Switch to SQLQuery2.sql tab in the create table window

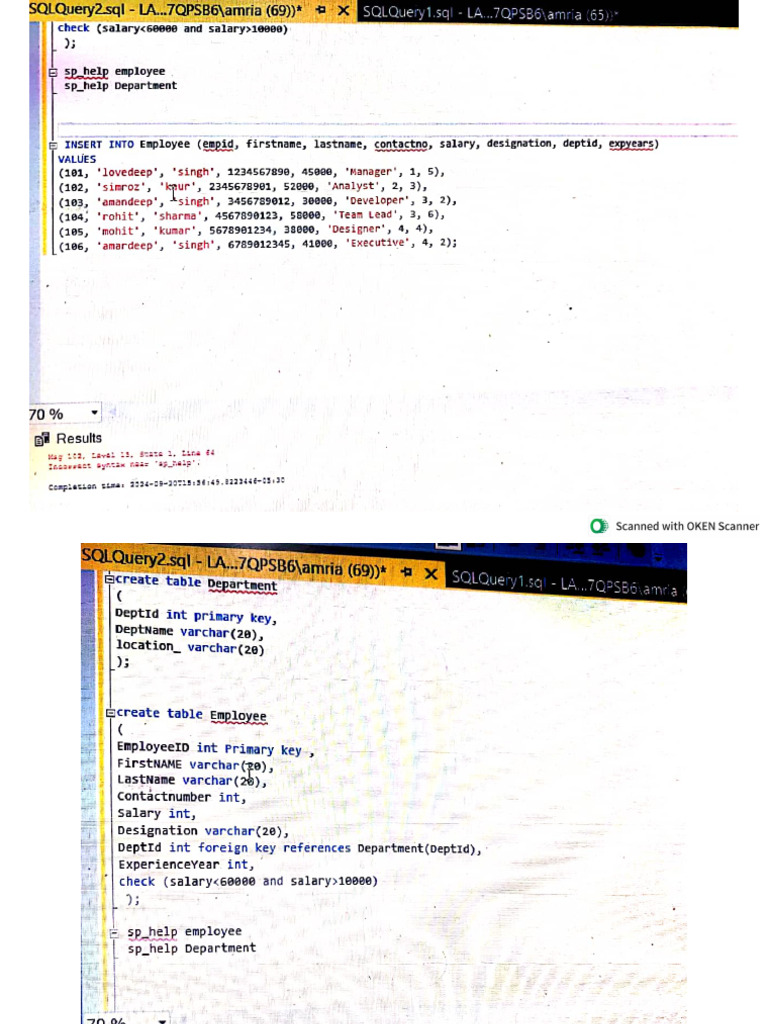pos(234,563)
